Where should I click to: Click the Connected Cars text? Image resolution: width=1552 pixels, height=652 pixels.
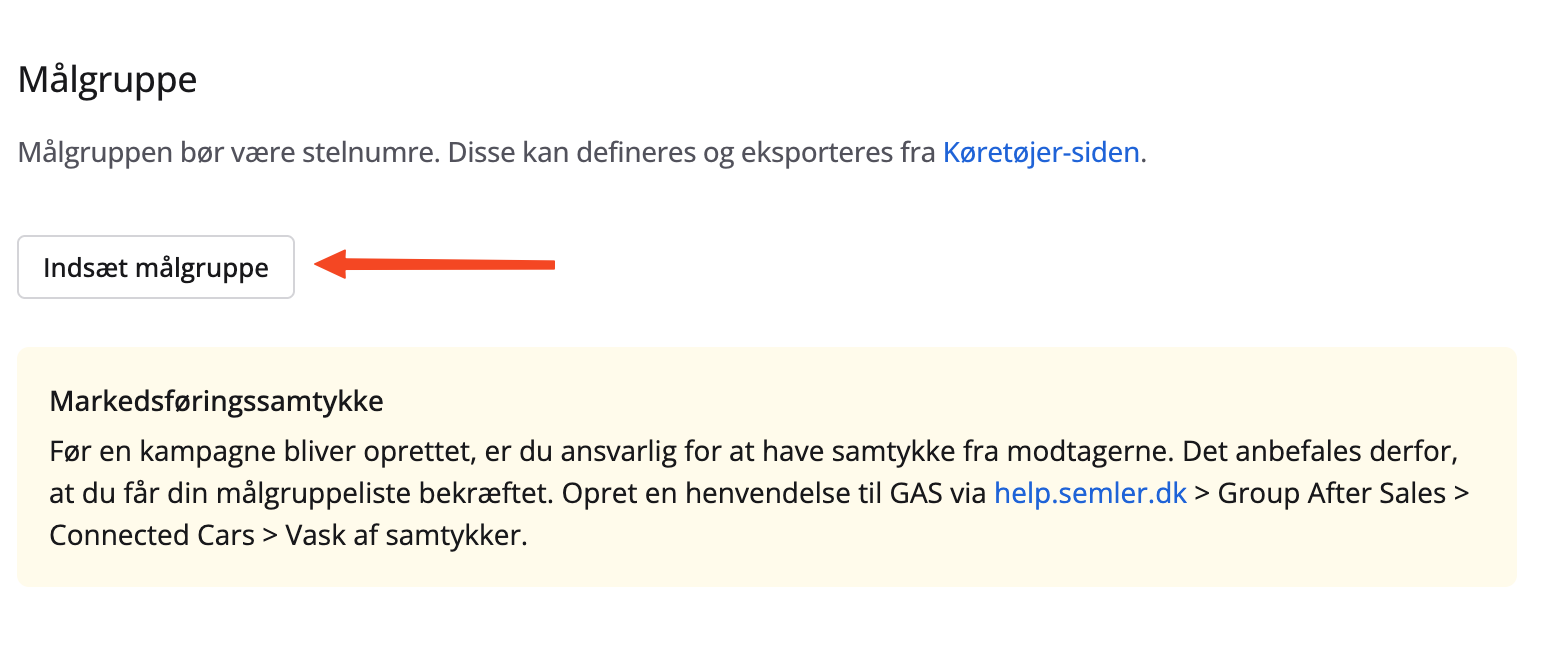[x=152, y=535]
